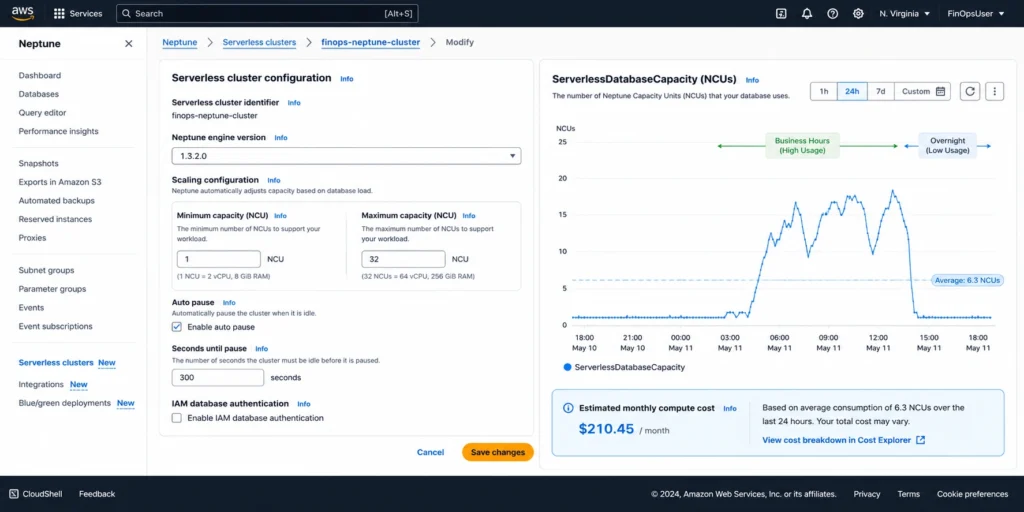Click the Maximum capacity NCU field

coord(404,259)
